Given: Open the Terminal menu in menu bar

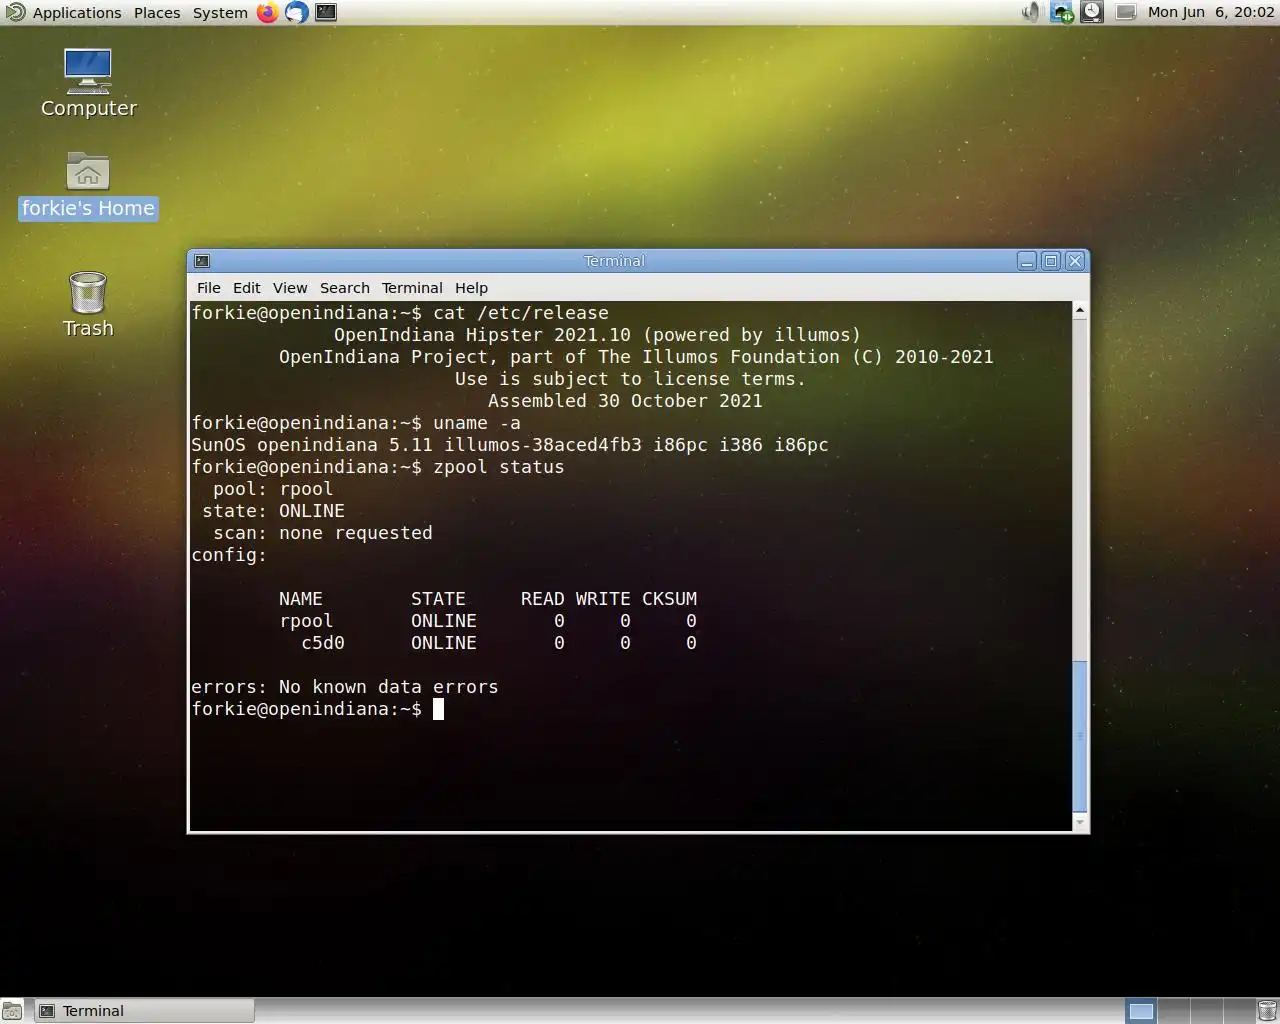Looking at the screenshot, I should [411, 288].
